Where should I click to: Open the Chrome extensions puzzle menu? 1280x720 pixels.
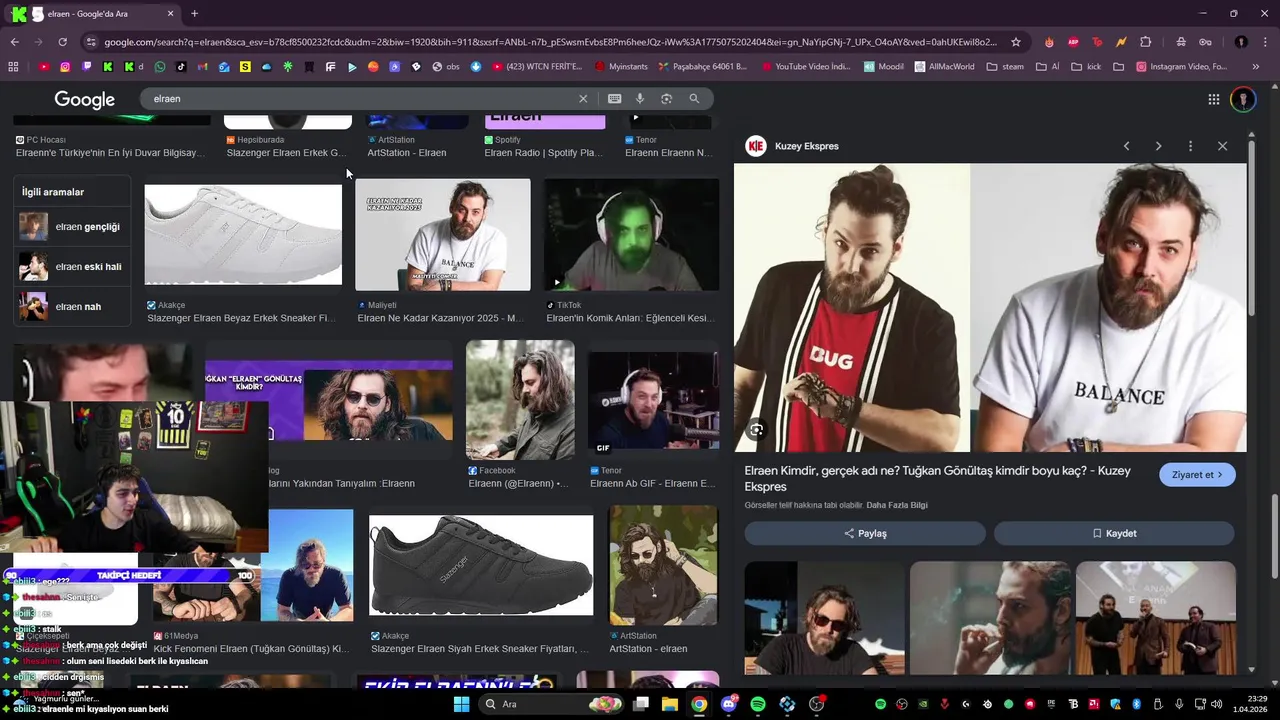[x=1146, y=42]
